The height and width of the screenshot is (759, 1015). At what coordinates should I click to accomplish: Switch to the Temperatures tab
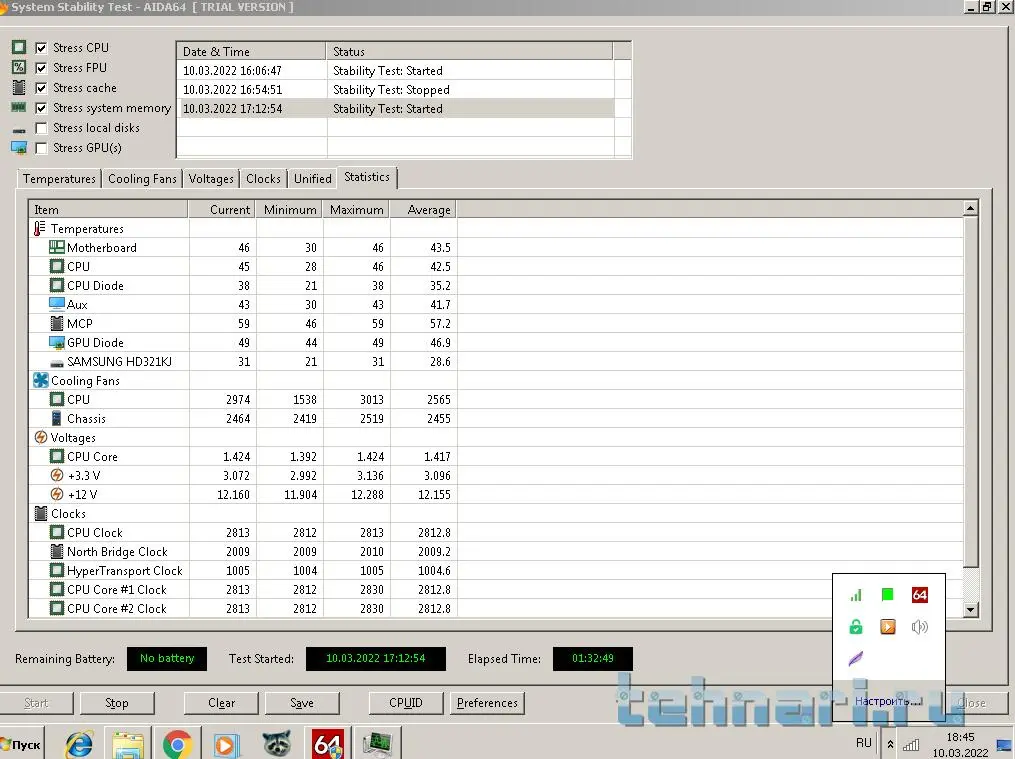[x=59, y=179]
